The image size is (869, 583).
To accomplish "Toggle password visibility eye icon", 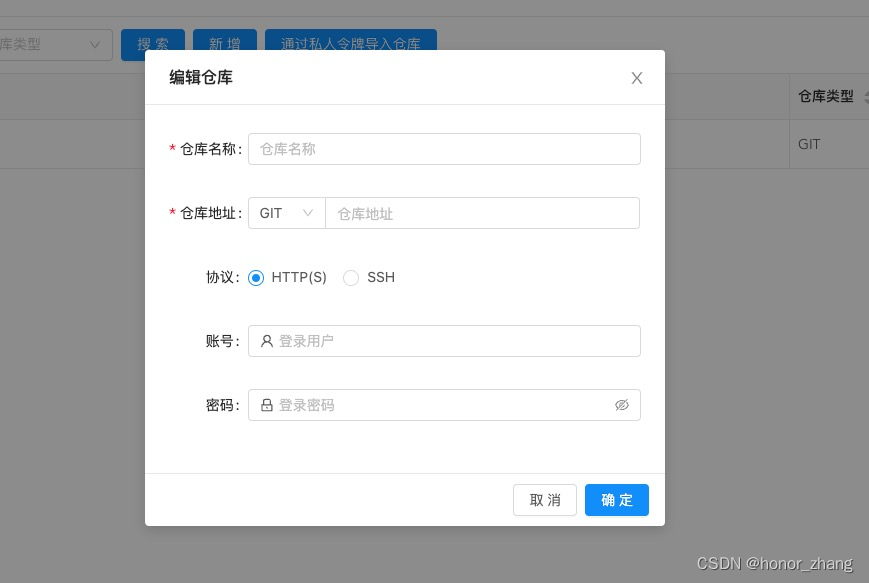I will point(622,405).
